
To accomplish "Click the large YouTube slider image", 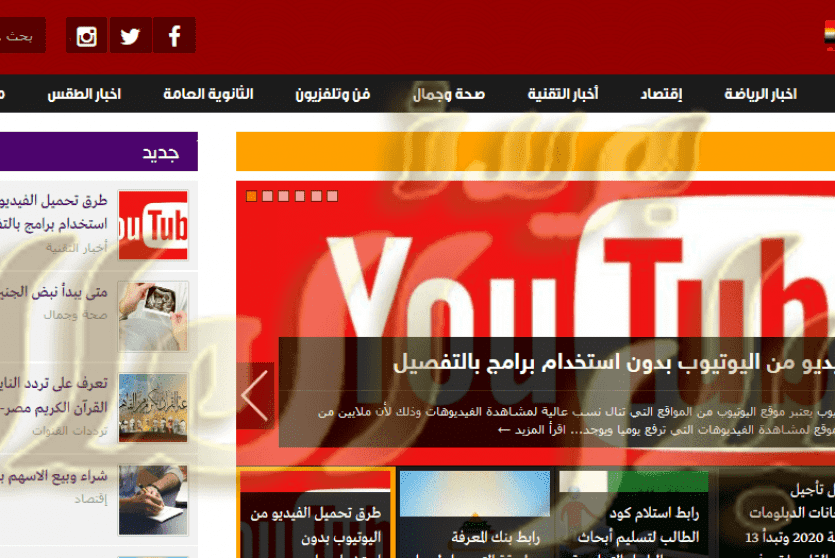I will click(x=535, y=266).
